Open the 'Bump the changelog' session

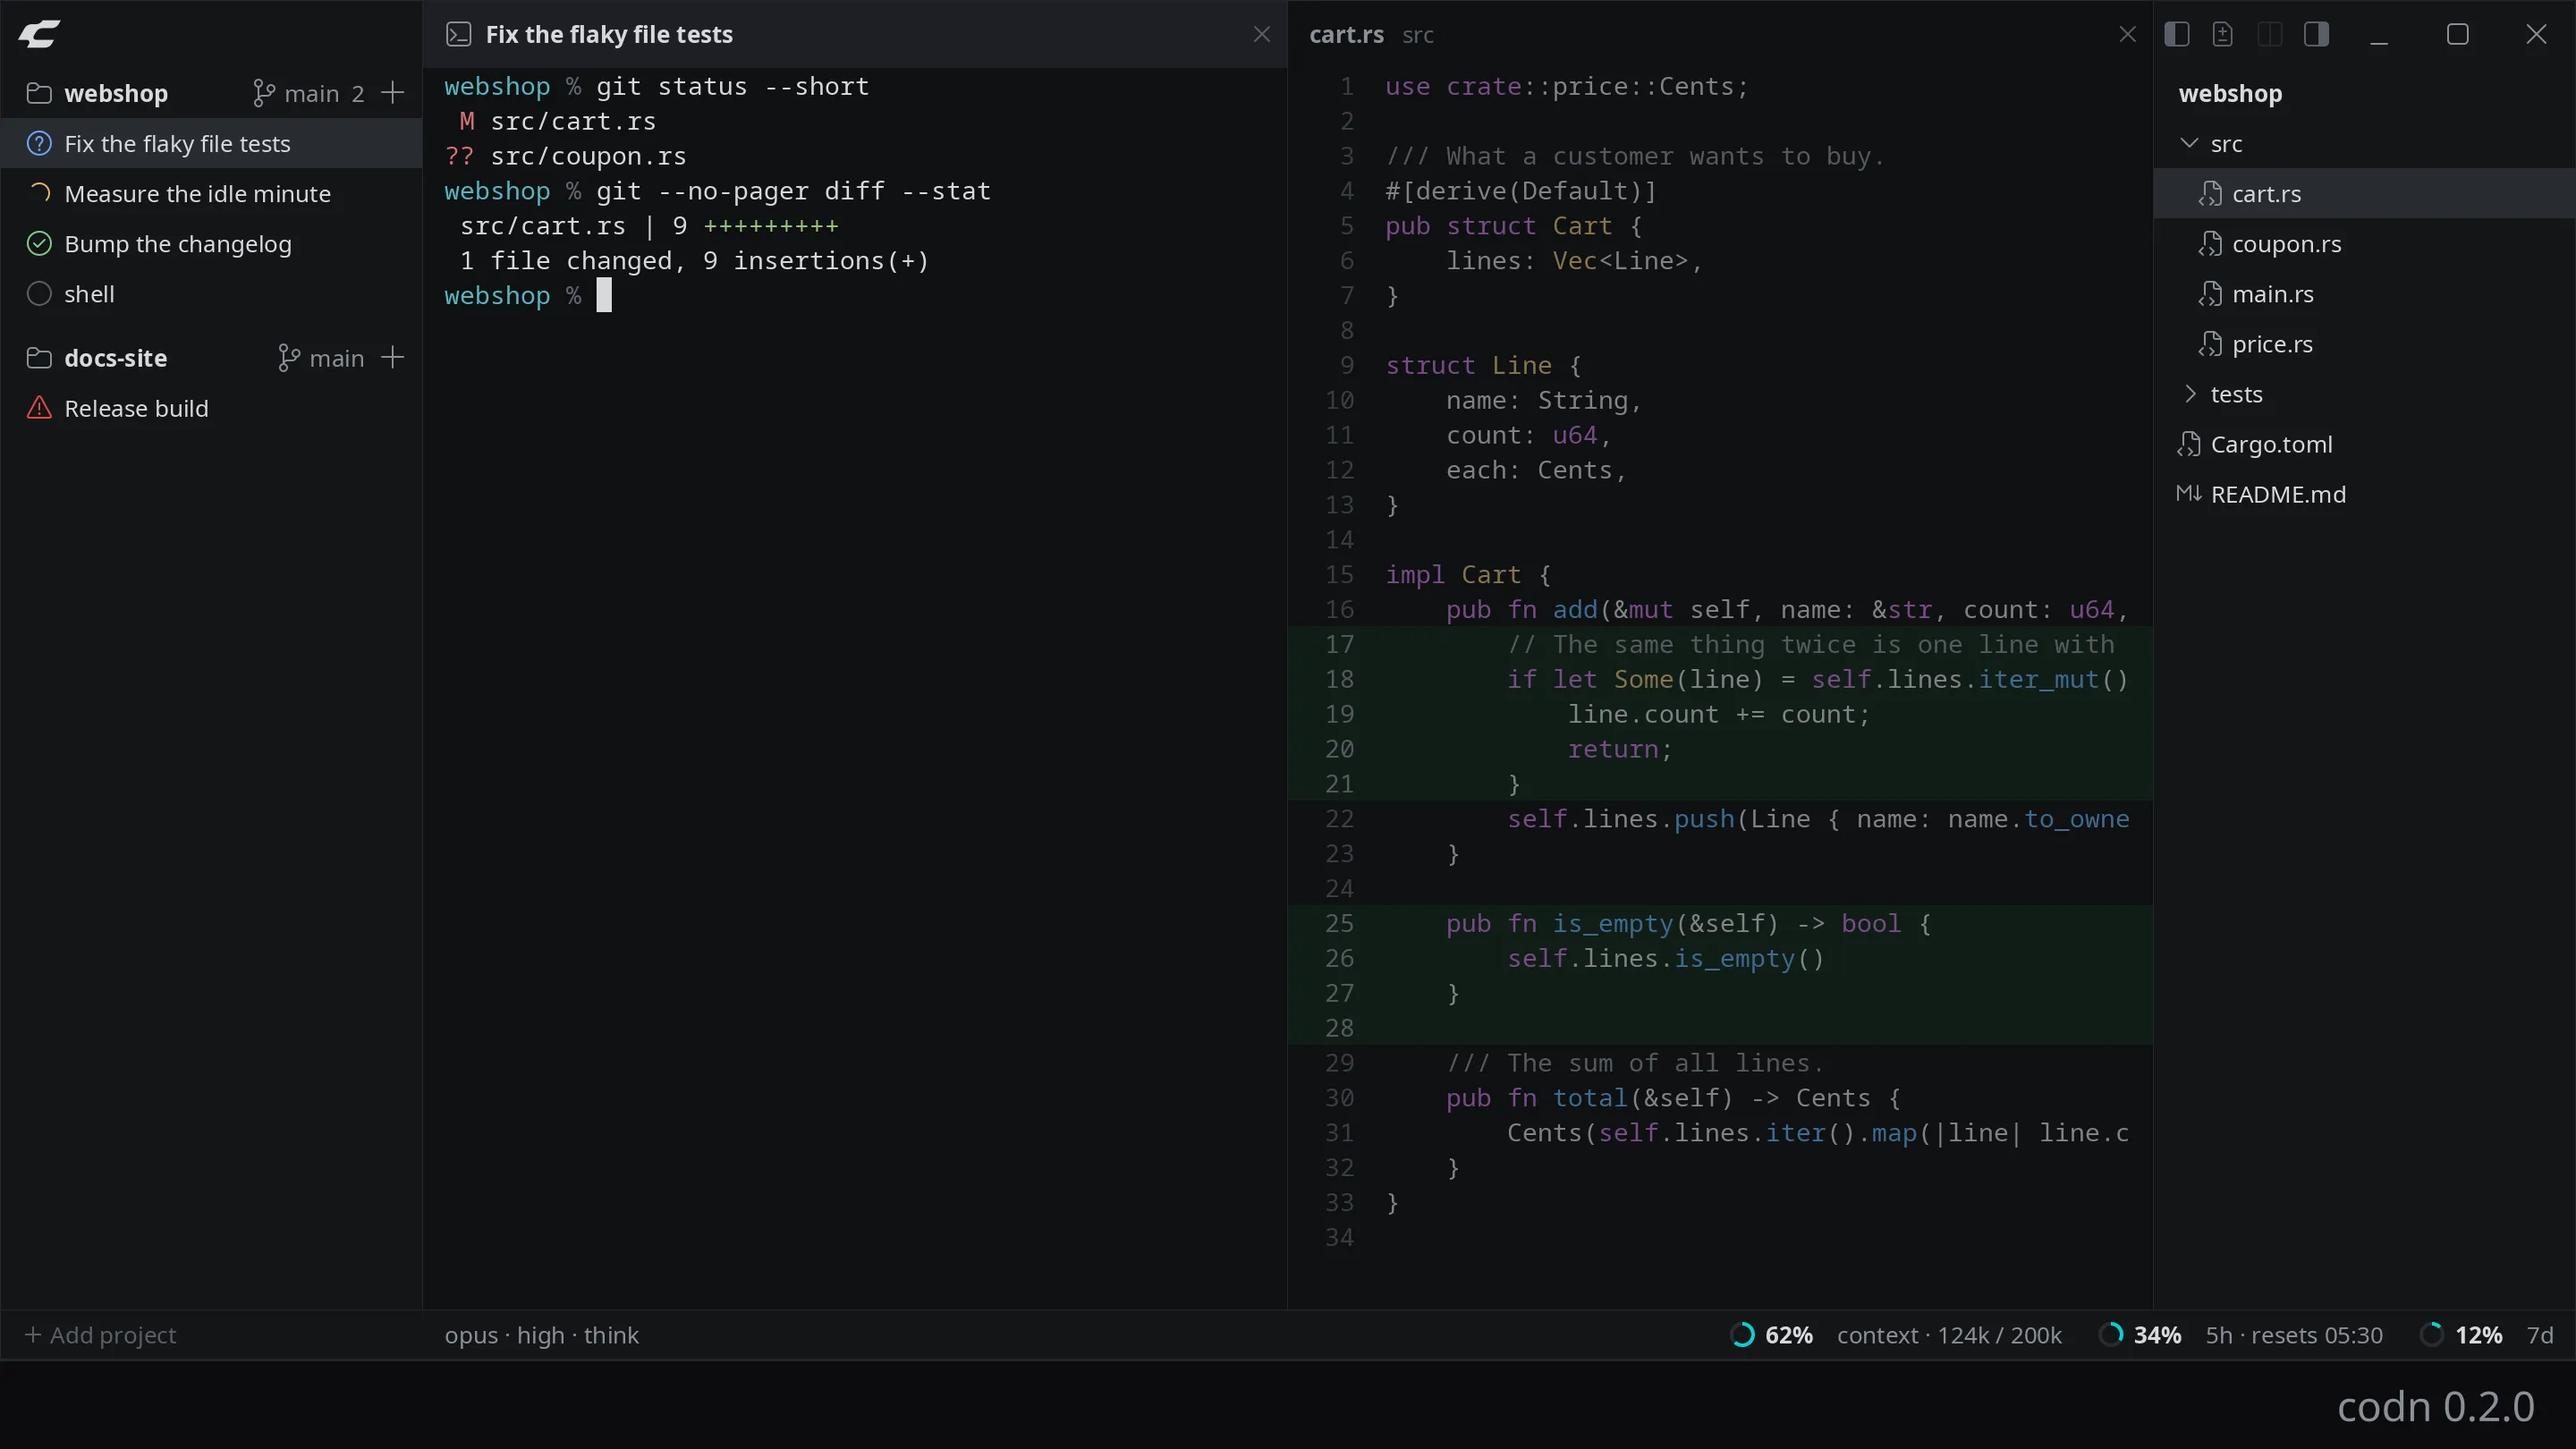click(211, 243)
